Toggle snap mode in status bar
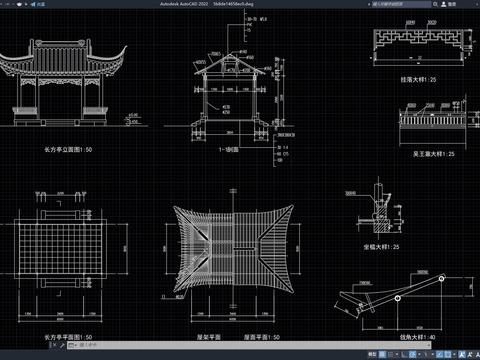This screenshot has width=480, height=360. click(x=391, y=354)
